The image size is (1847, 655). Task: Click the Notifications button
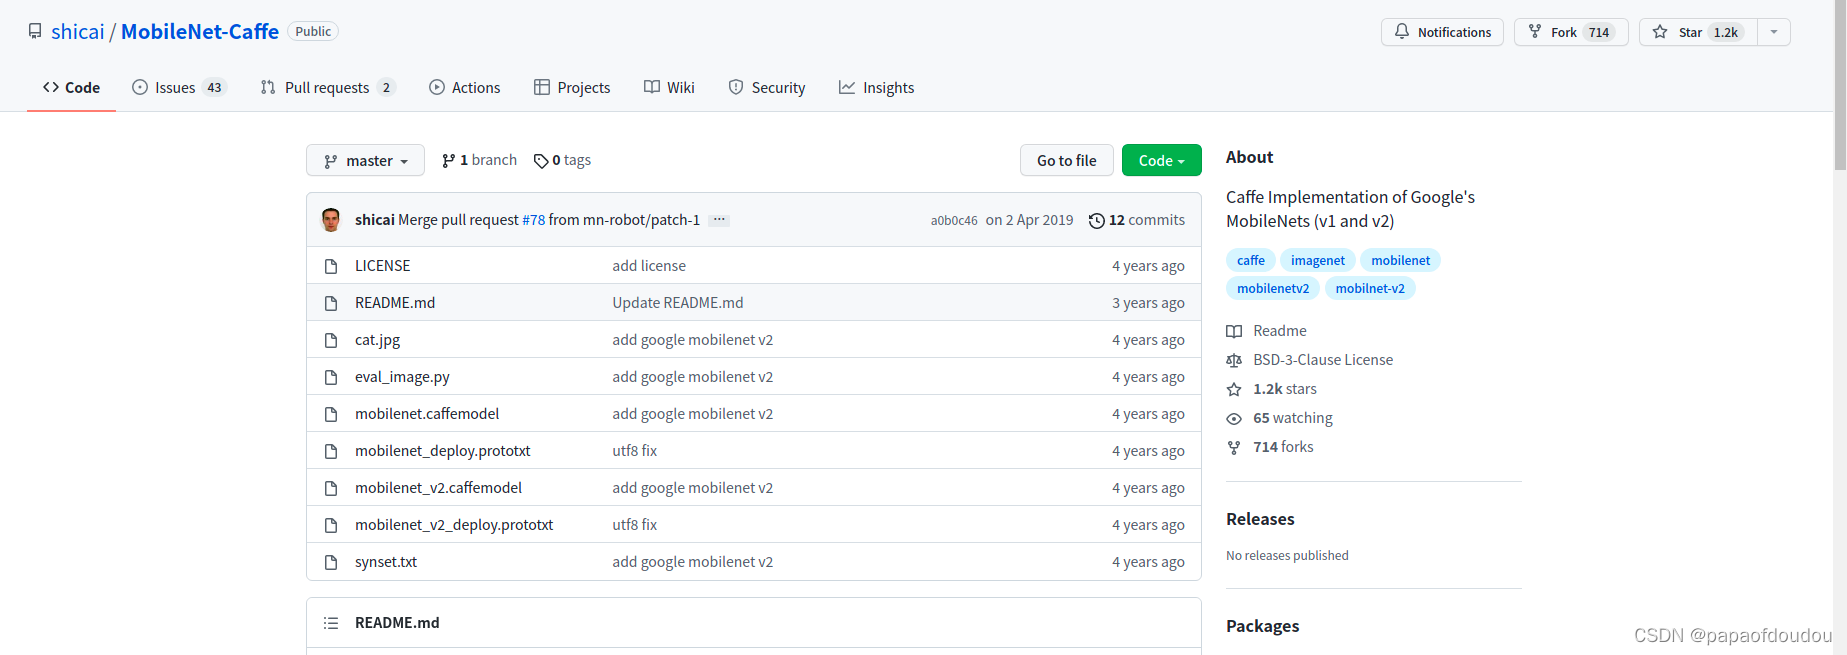coord(1442,32)
